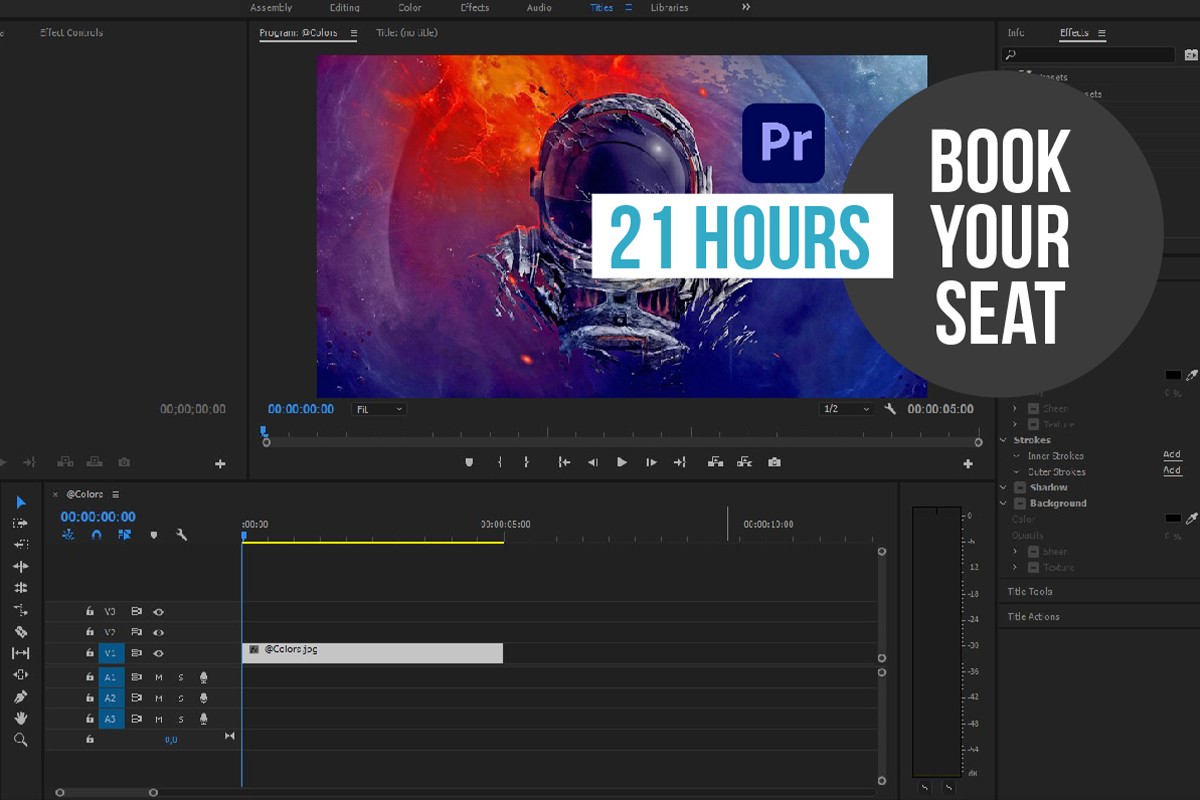The image size is (1200, 800).
Task: Activate the Ripple Edit tool
Action: [x=20, y=566]
